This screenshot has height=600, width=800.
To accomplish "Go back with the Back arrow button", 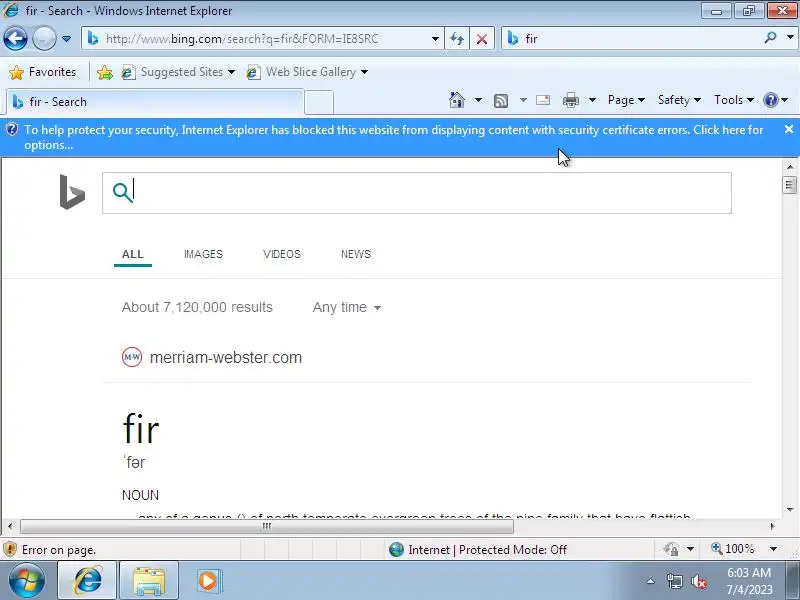I will coord(15,39).
